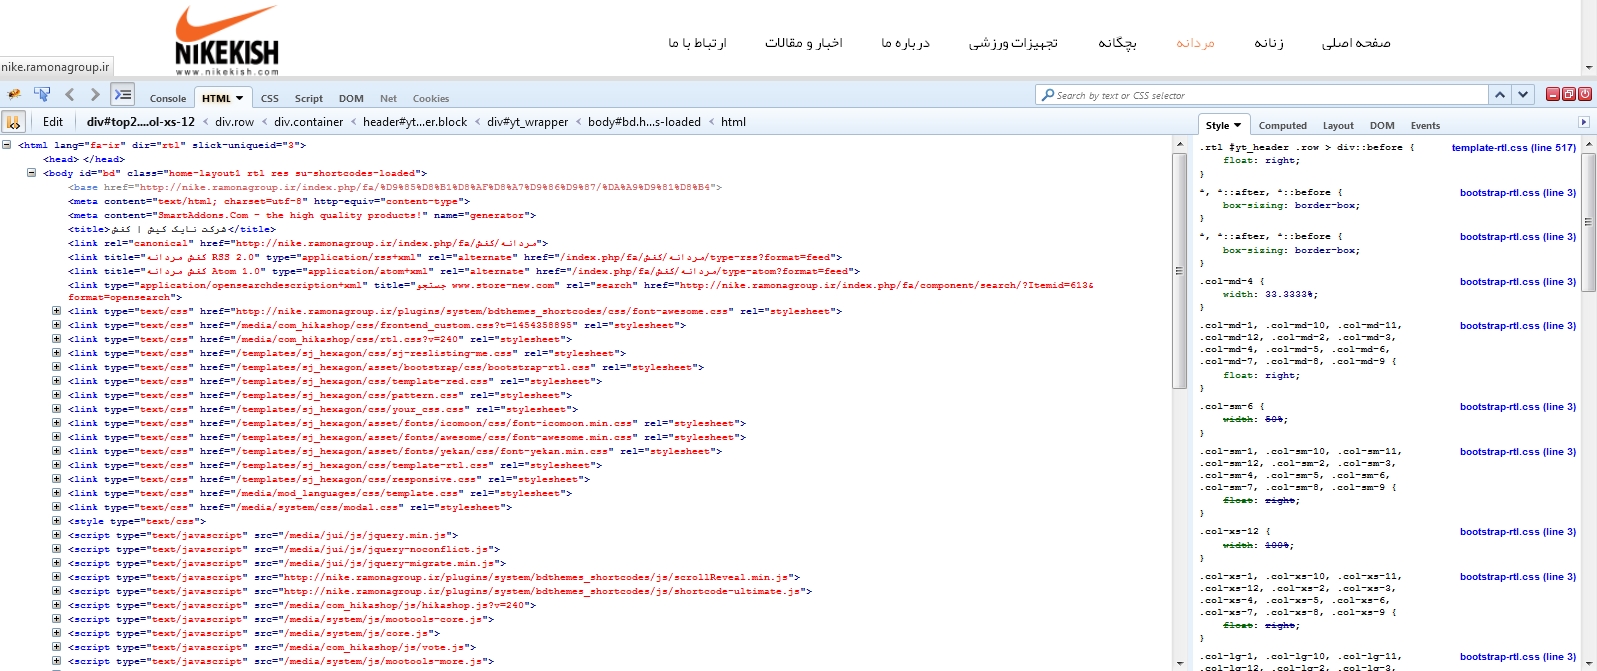1597x671 pixels.
Task: Jump to the next search match
Action: [x=1523, y=94]
